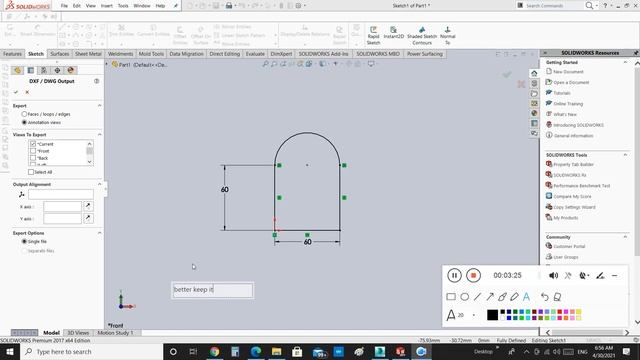Collapse the Community group
This screenshot has height=360, width=640.
coord(625,237)
